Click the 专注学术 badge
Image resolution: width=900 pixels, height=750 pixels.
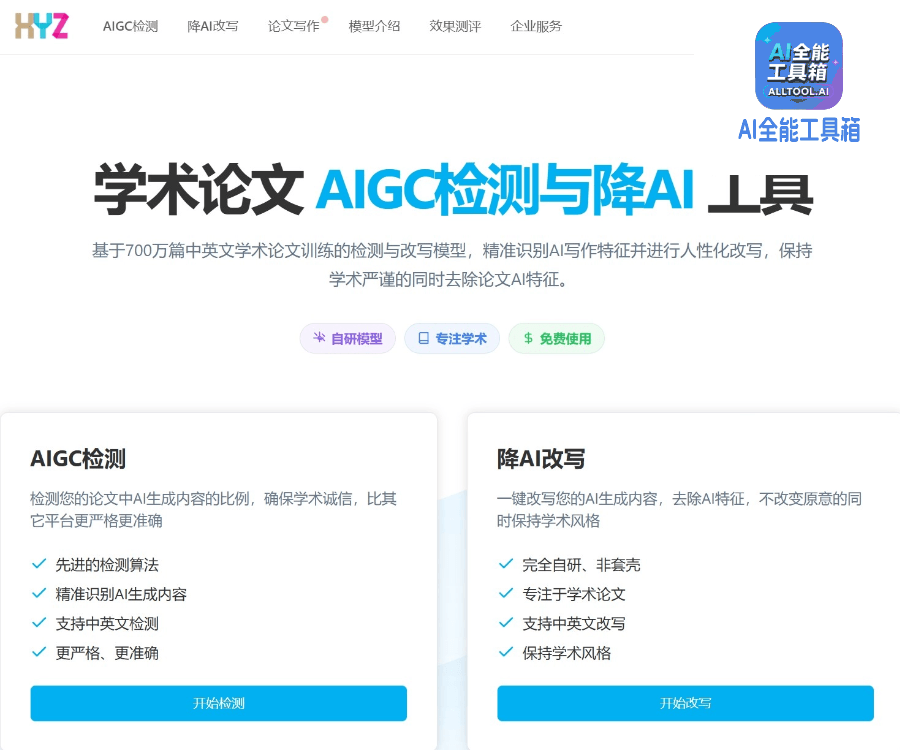[x=452, y=339]
